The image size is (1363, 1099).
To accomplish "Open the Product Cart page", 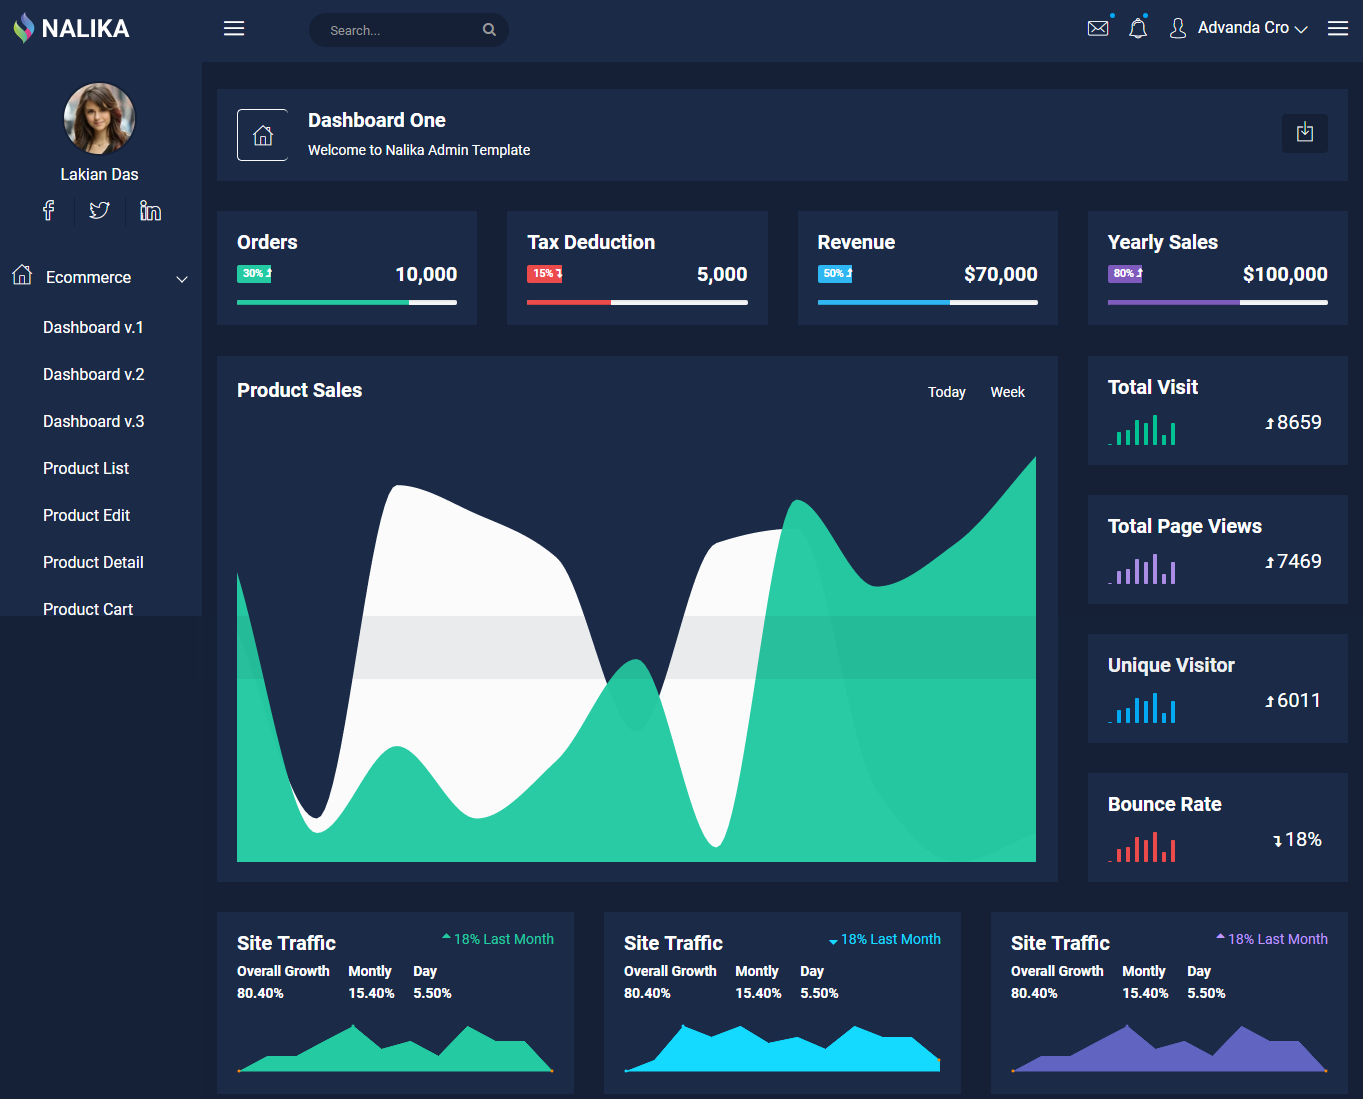I will pyautogui.click(x=88, y=609).
